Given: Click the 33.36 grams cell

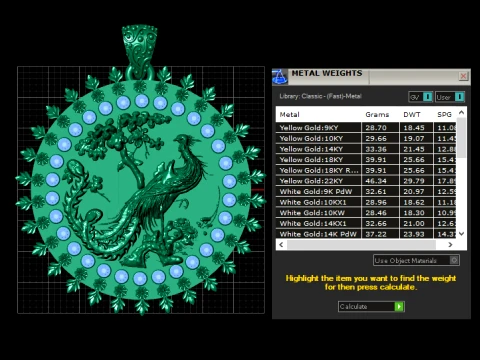Looking at the screenshot, I should click(x=380, y=149).
